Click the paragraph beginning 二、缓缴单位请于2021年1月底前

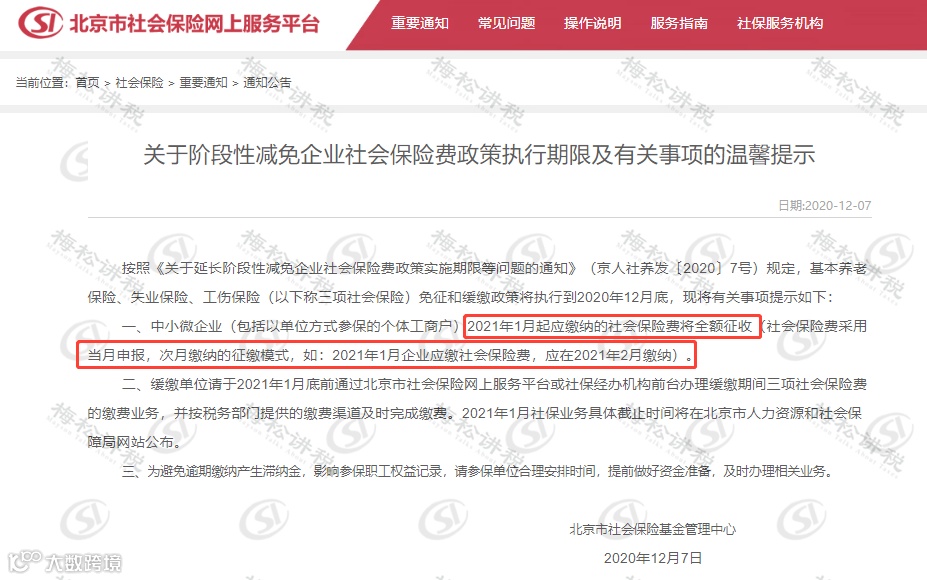477,413
